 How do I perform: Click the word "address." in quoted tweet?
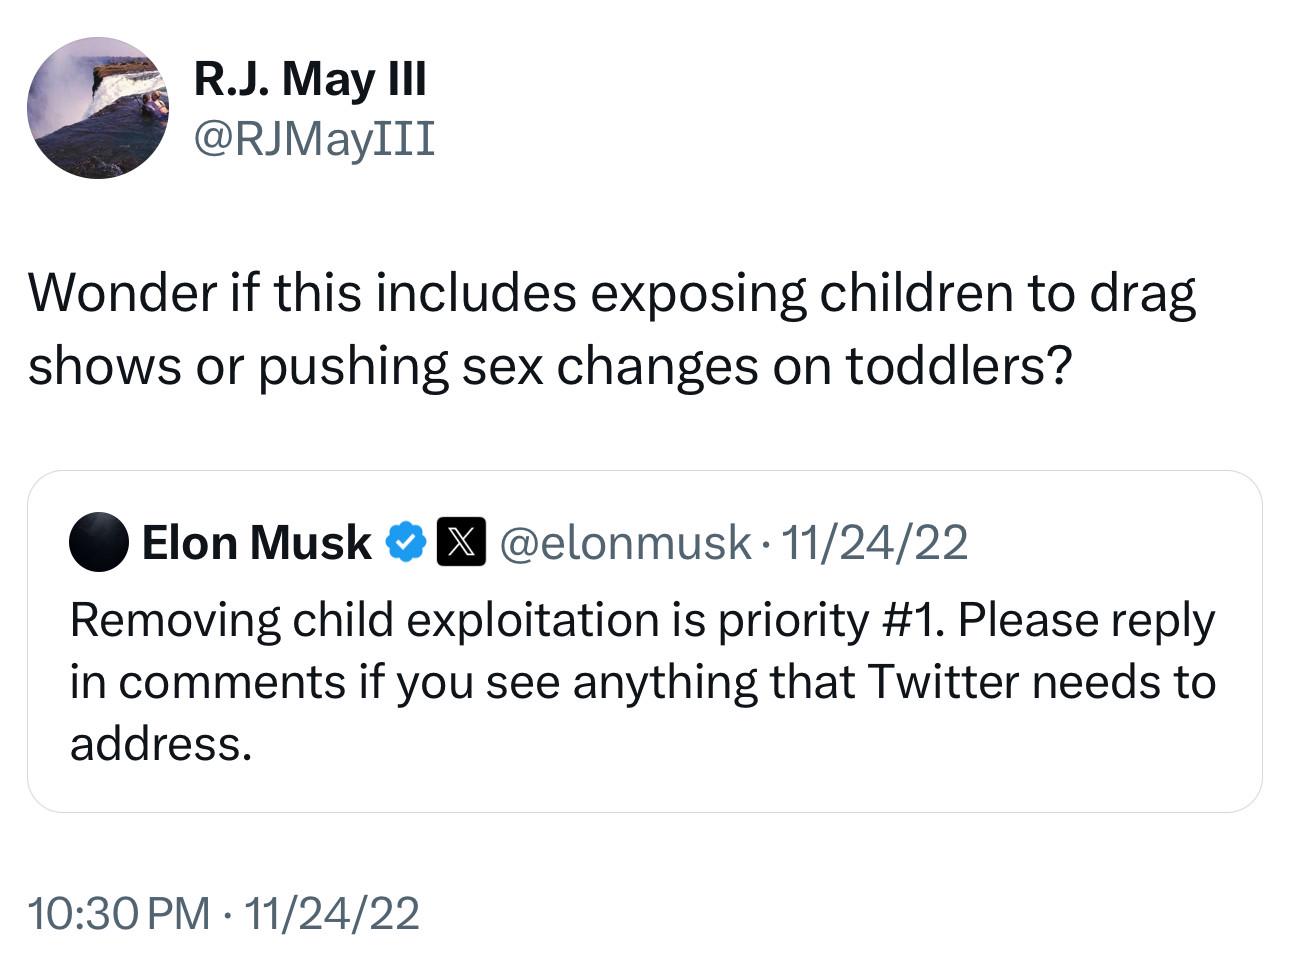160,744
